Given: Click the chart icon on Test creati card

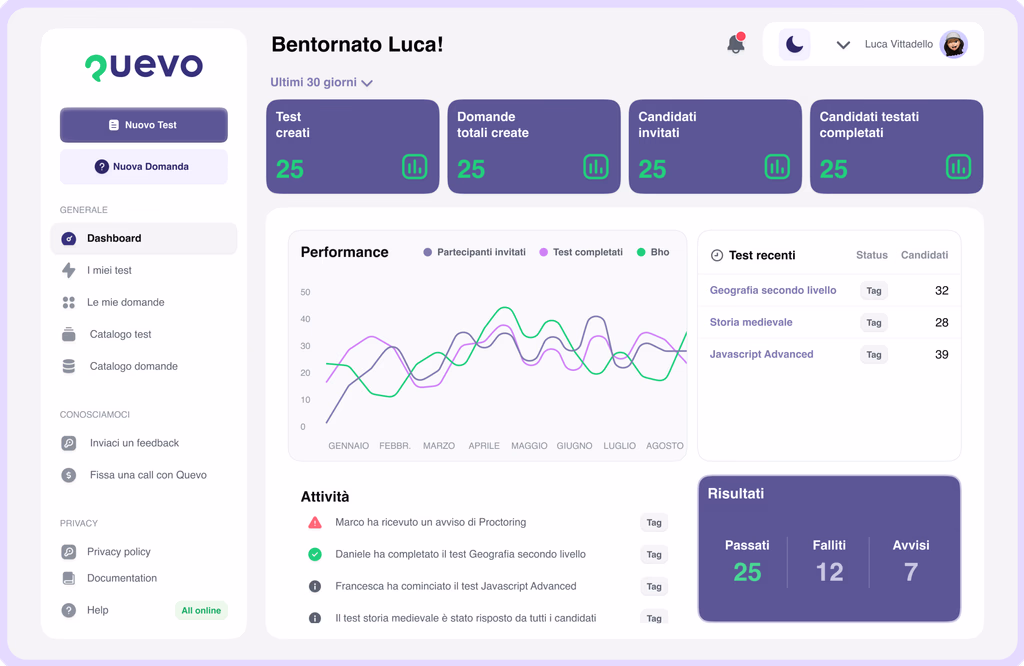Looking at the screenshot, I should [415, 167].
